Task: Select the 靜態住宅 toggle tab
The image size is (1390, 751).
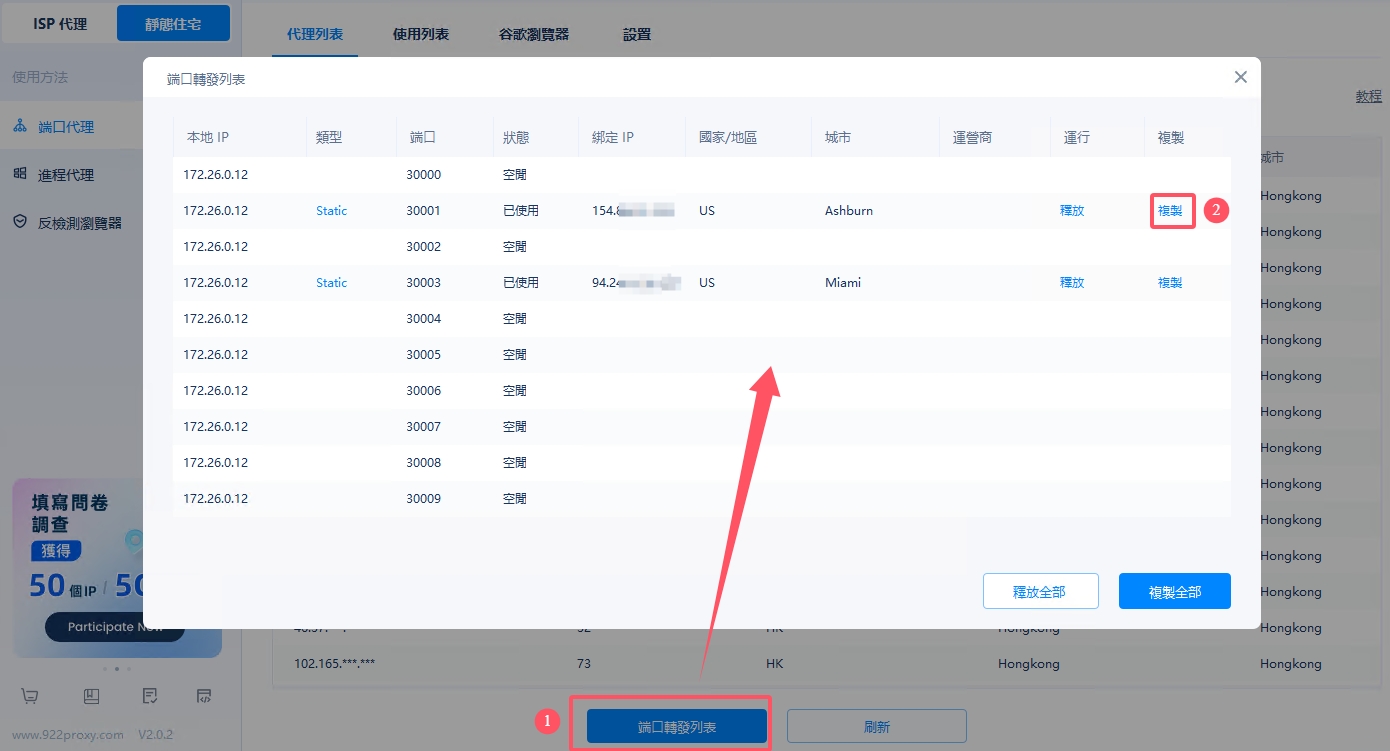Action: point(173,24)
